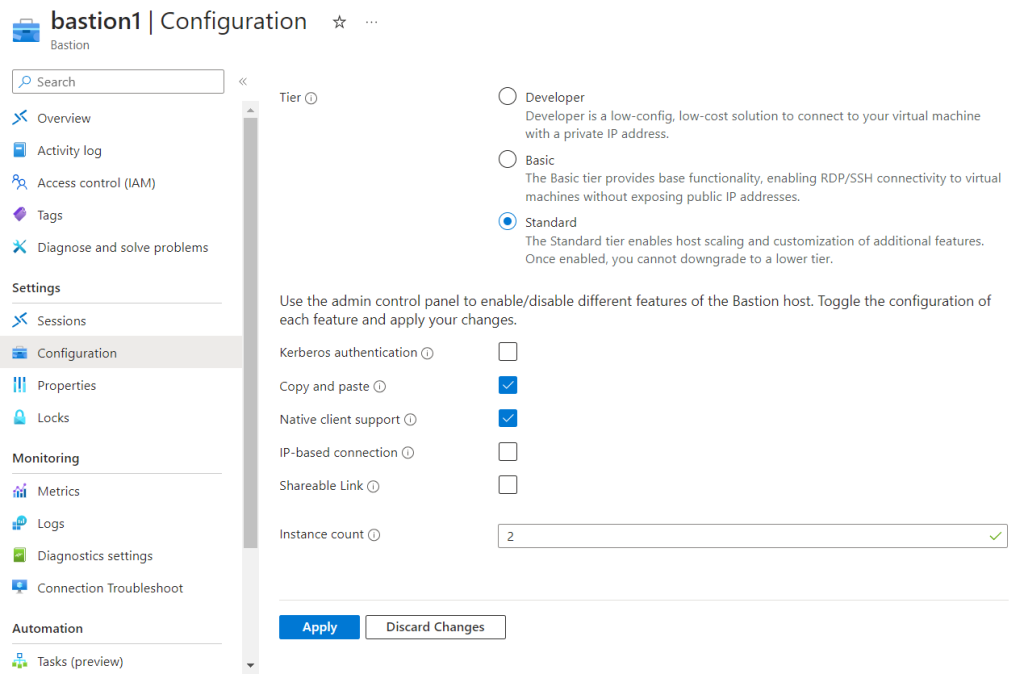Open Metrics under Monitoring

[x=58, y=491]
